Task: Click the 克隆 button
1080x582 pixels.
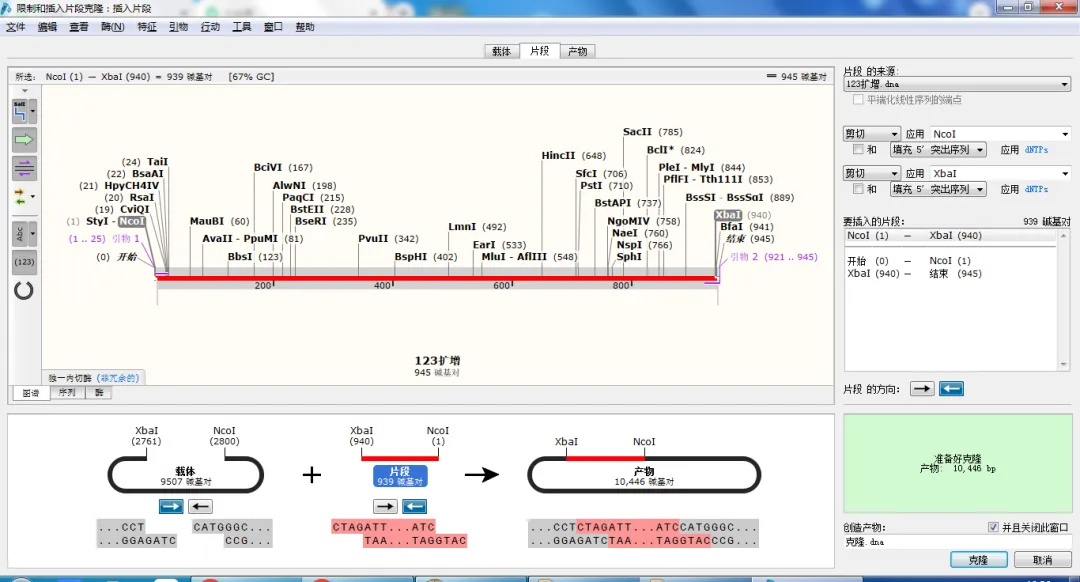Action: (978, 560)
